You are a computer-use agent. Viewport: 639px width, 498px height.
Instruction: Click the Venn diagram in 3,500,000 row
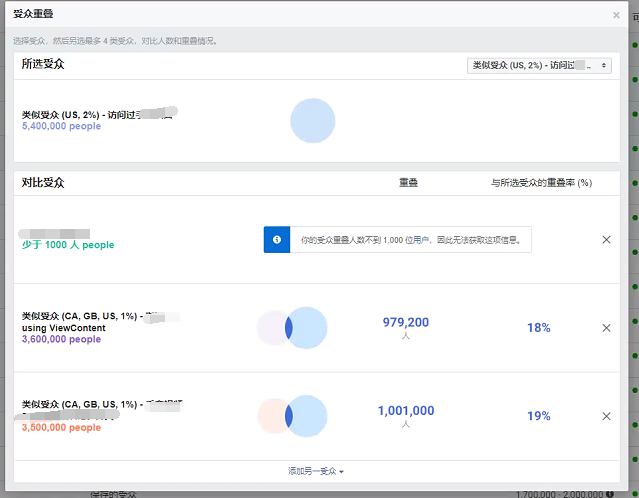pyautogui.click(x=292, y=416)
